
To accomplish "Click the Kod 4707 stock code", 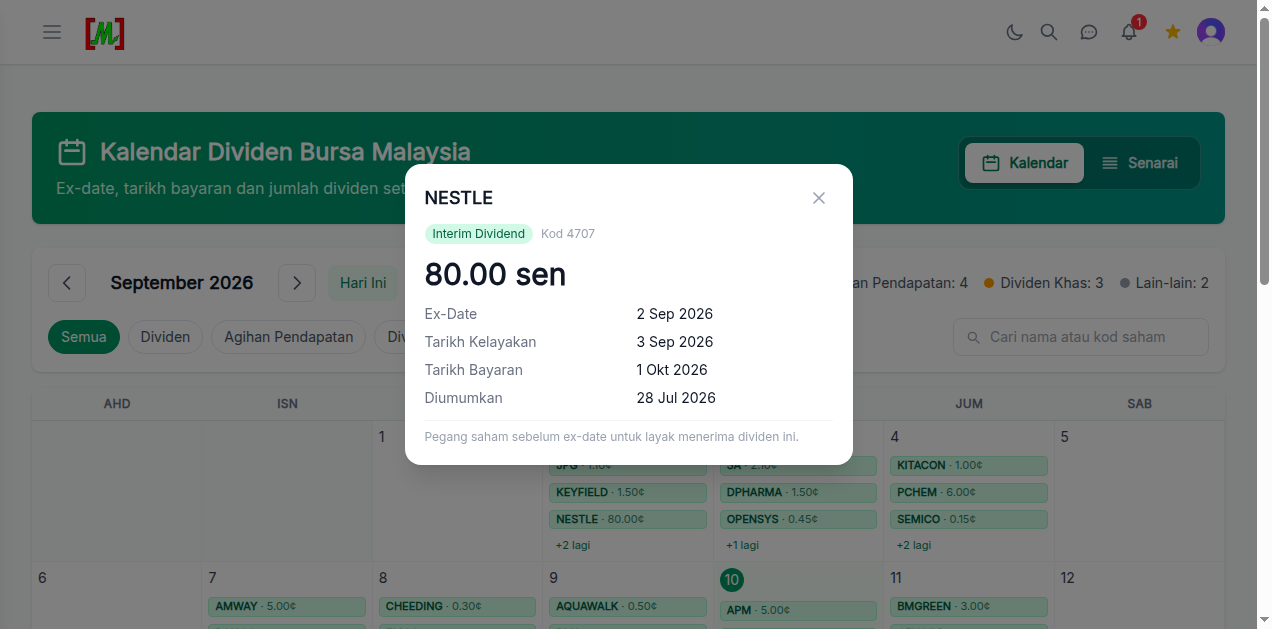I will [568, 234].
